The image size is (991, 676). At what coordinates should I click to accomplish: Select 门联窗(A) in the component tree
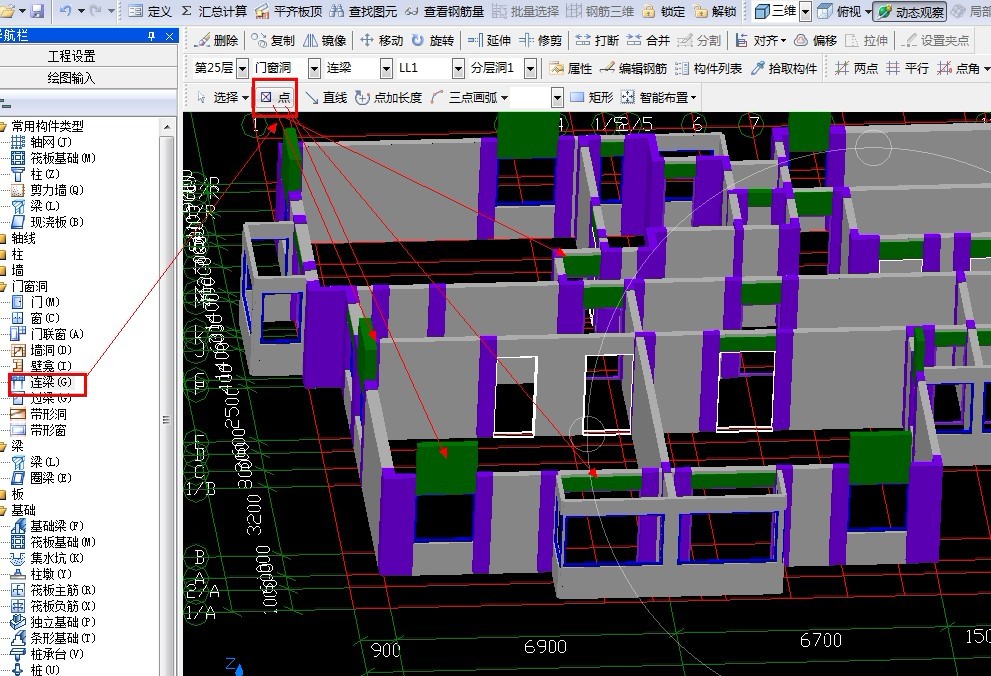coord(47,334)
